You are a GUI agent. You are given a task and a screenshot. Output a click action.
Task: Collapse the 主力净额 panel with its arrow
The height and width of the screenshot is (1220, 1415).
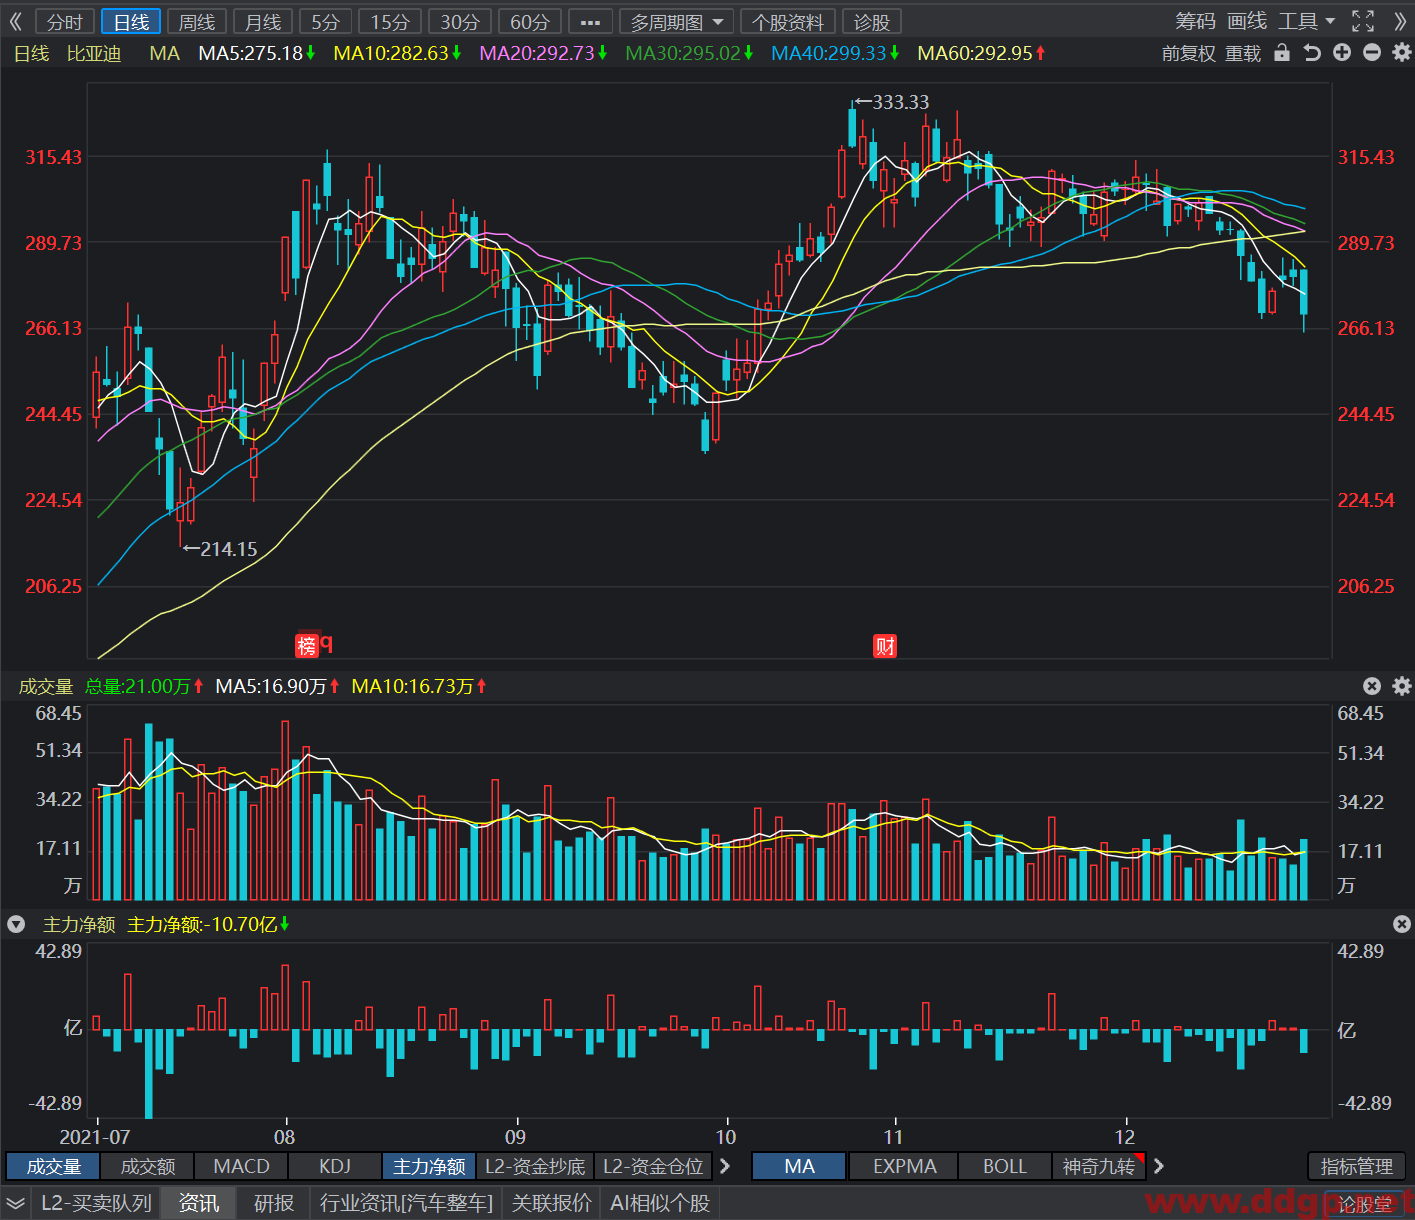[16, 924]
